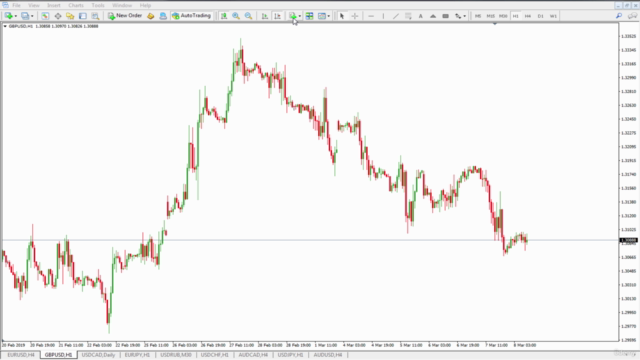
Task: Expand the Profiles dropdown arrow
Action: pos(32,16)
